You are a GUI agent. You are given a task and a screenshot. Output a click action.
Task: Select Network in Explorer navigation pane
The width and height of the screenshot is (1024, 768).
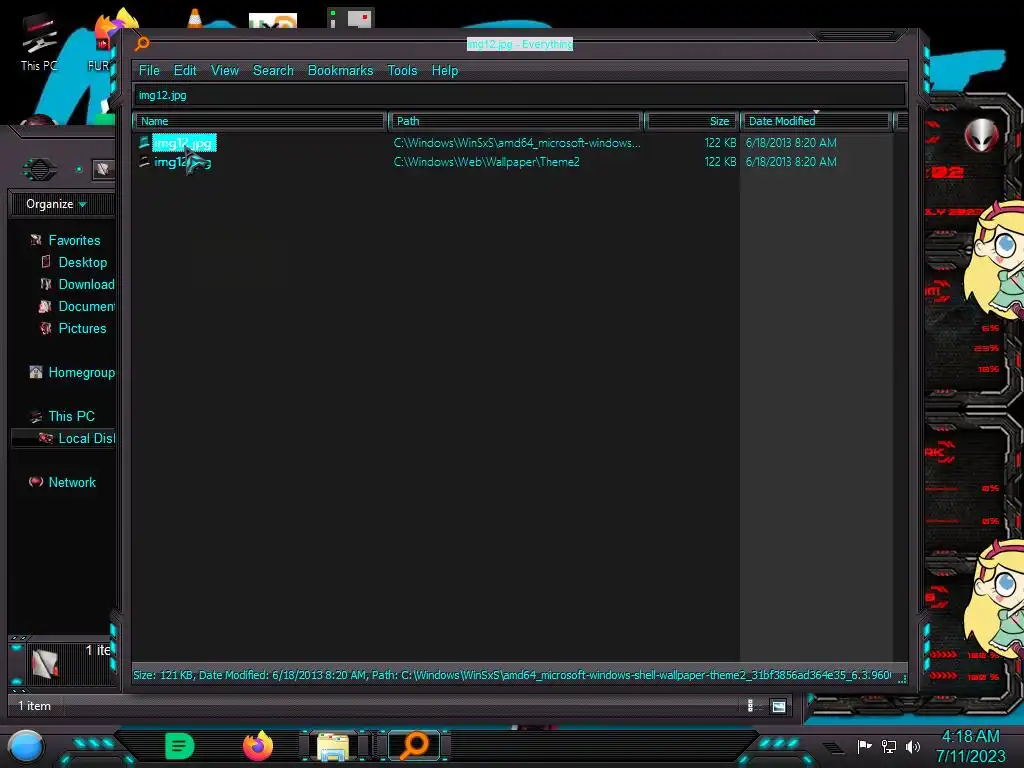[x=72, y=482]
